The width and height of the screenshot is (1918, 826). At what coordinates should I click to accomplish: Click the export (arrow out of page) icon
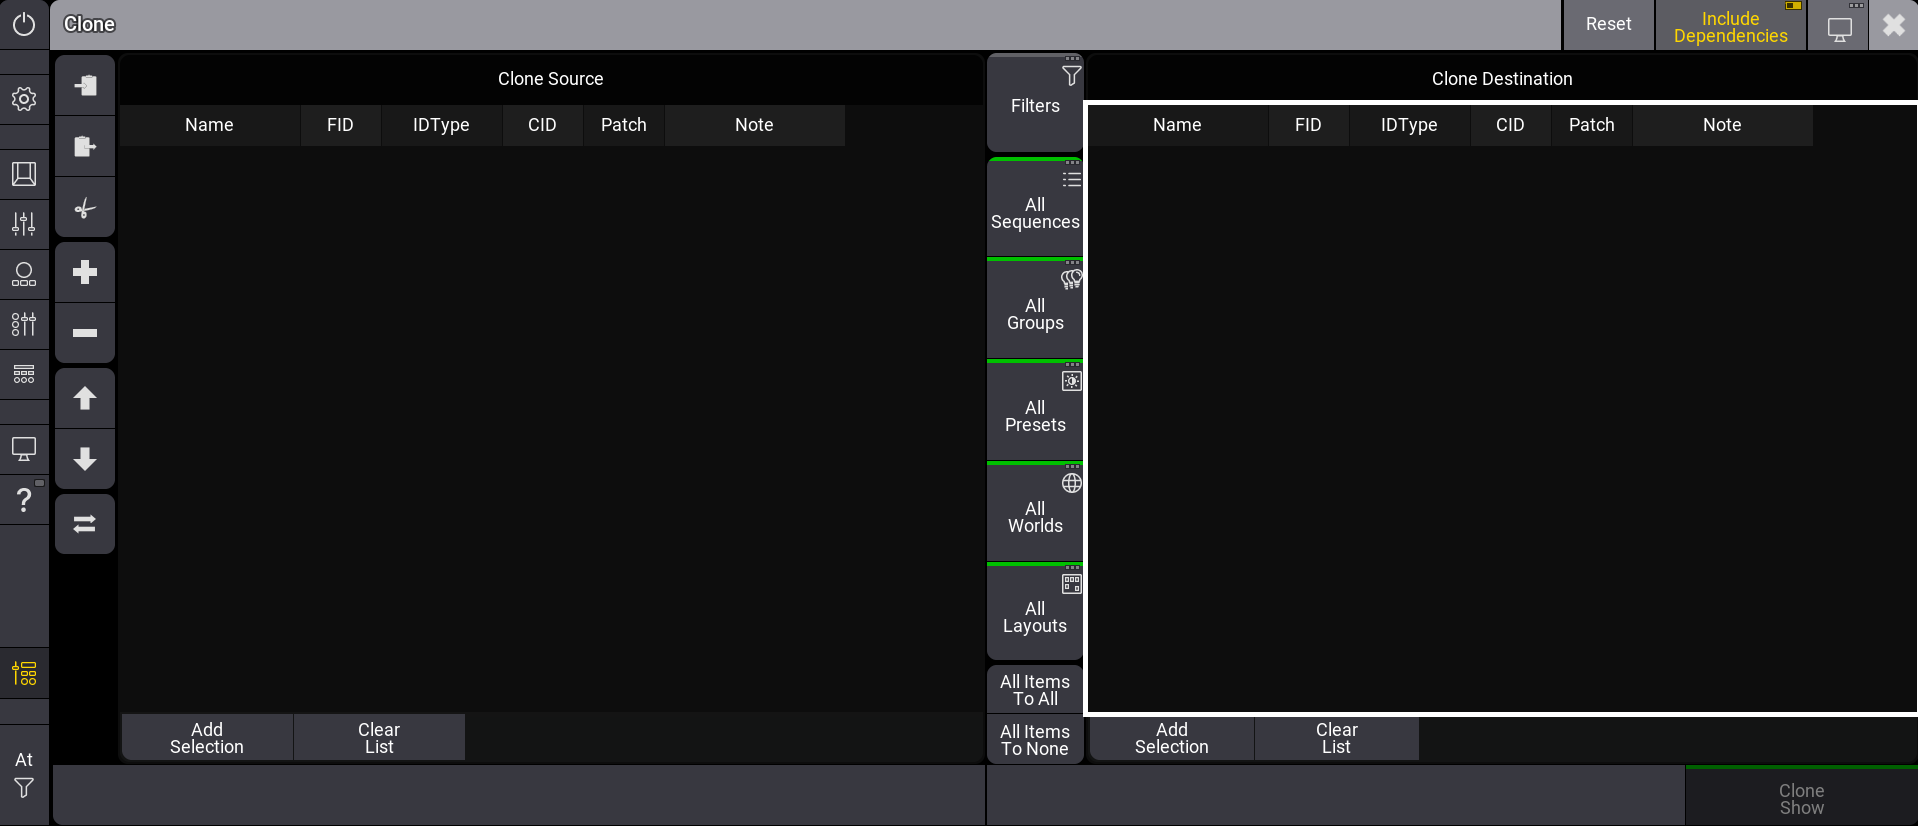click(x=85, y=147)
